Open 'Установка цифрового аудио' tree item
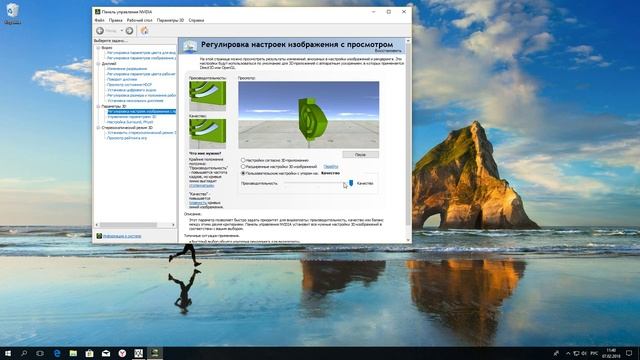The height and width of the screenshot is (360, 640). [131, 90]
